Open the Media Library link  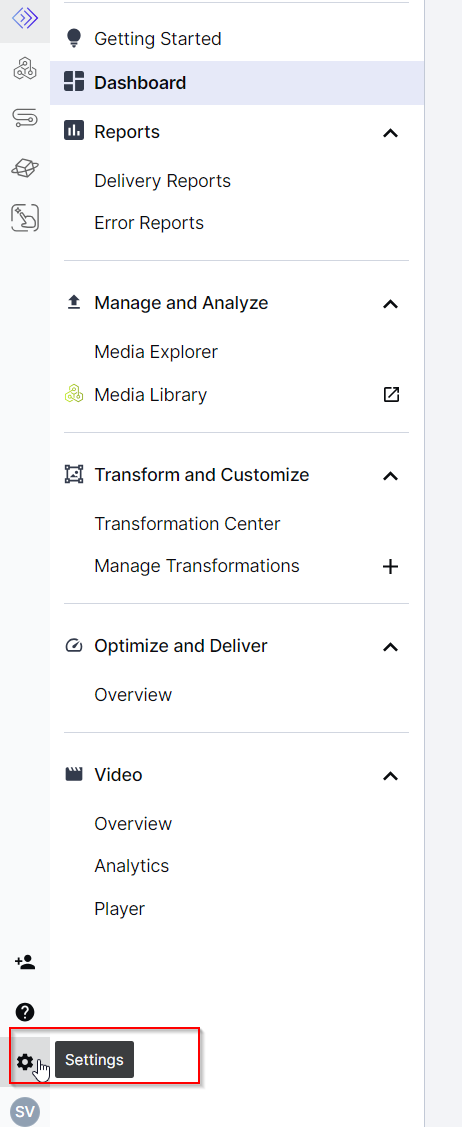(x=150, y=395)
